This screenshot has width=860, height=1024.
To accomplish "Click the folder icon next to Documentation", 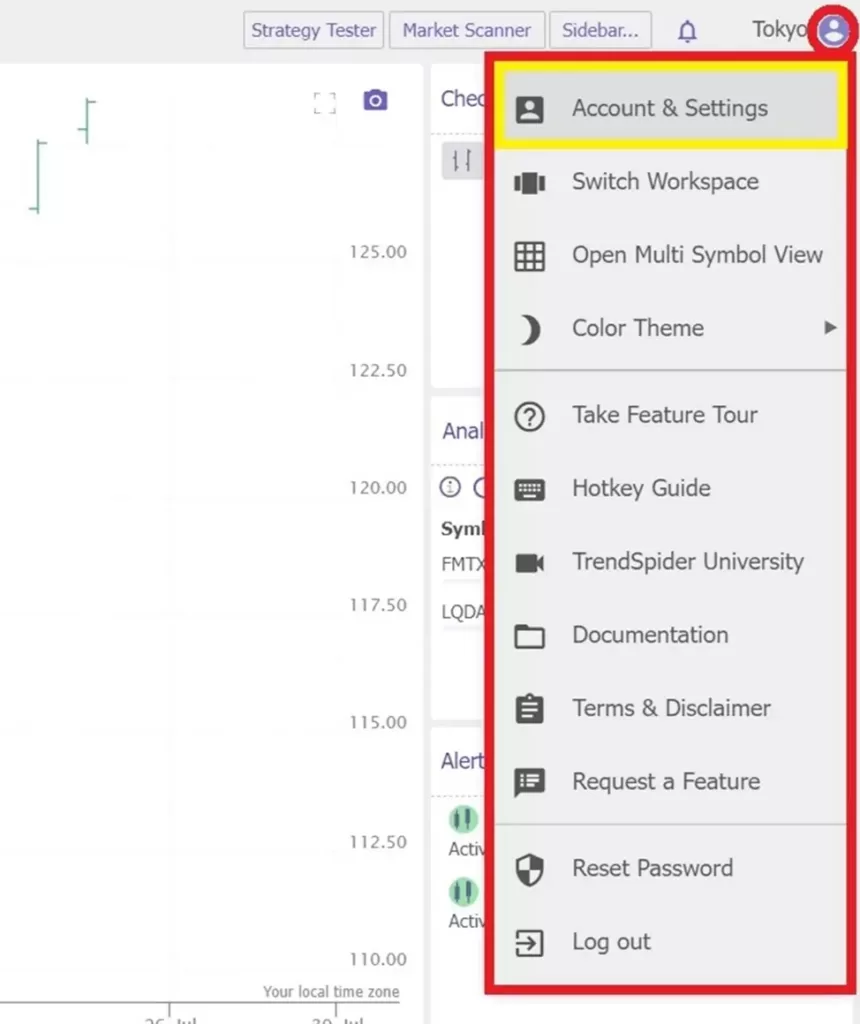I will pos(529,635).
